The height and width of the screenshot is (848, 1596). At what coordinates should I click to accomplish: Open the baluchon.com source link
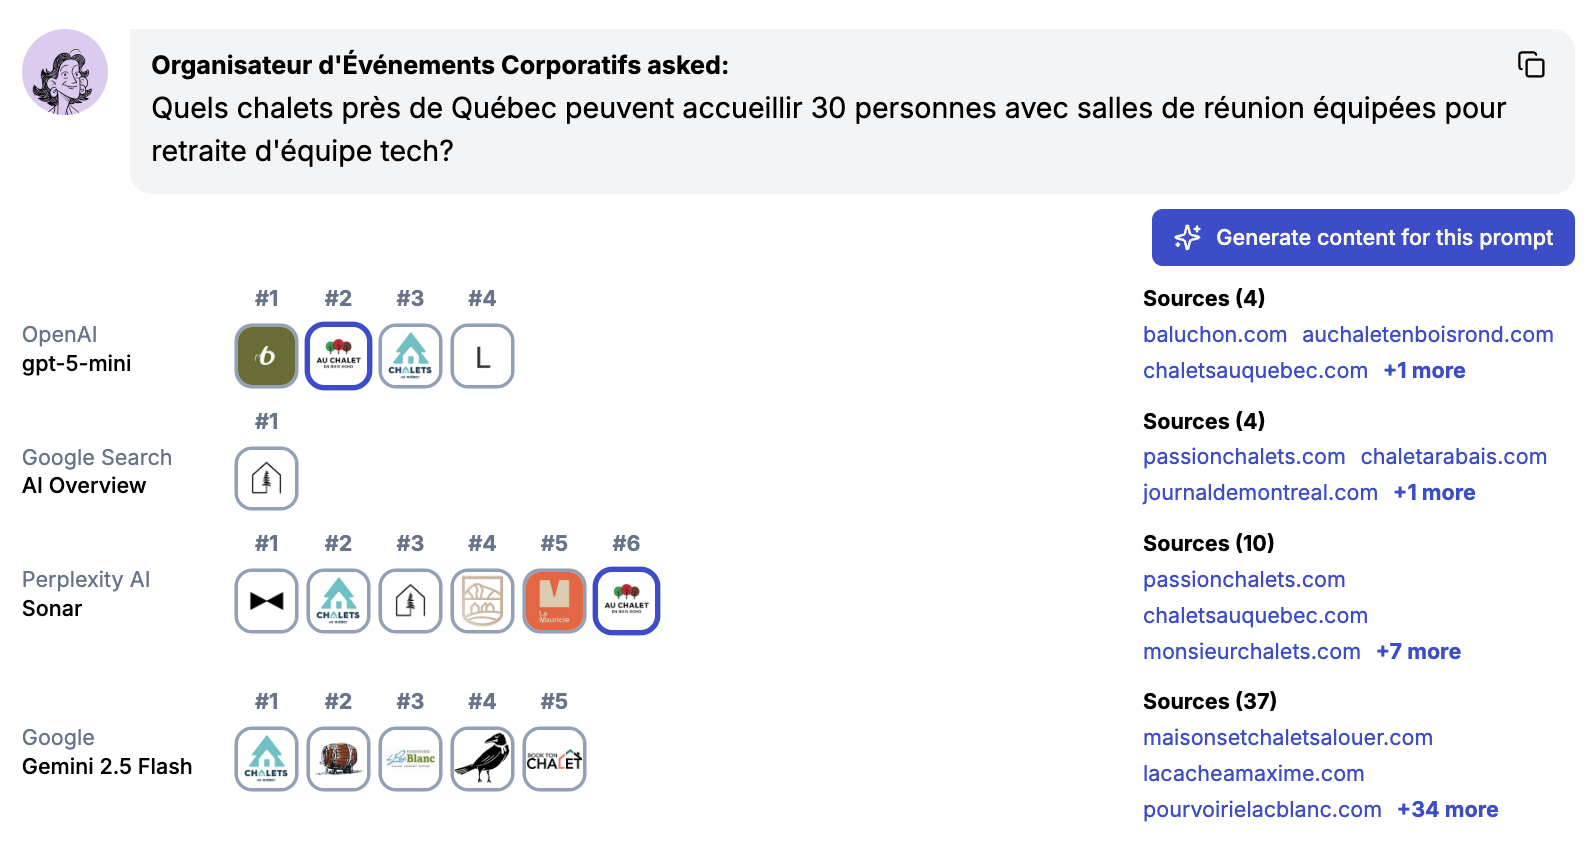click(x=1214, y=335)
